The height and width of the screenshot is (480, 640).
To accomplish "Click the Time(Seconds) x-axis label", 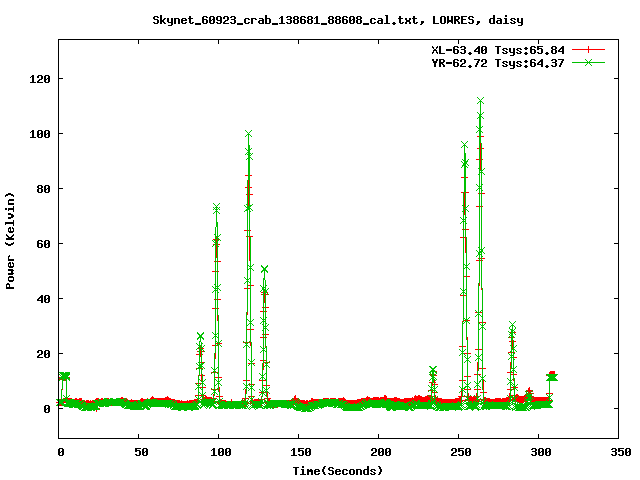I will point(338,471).
